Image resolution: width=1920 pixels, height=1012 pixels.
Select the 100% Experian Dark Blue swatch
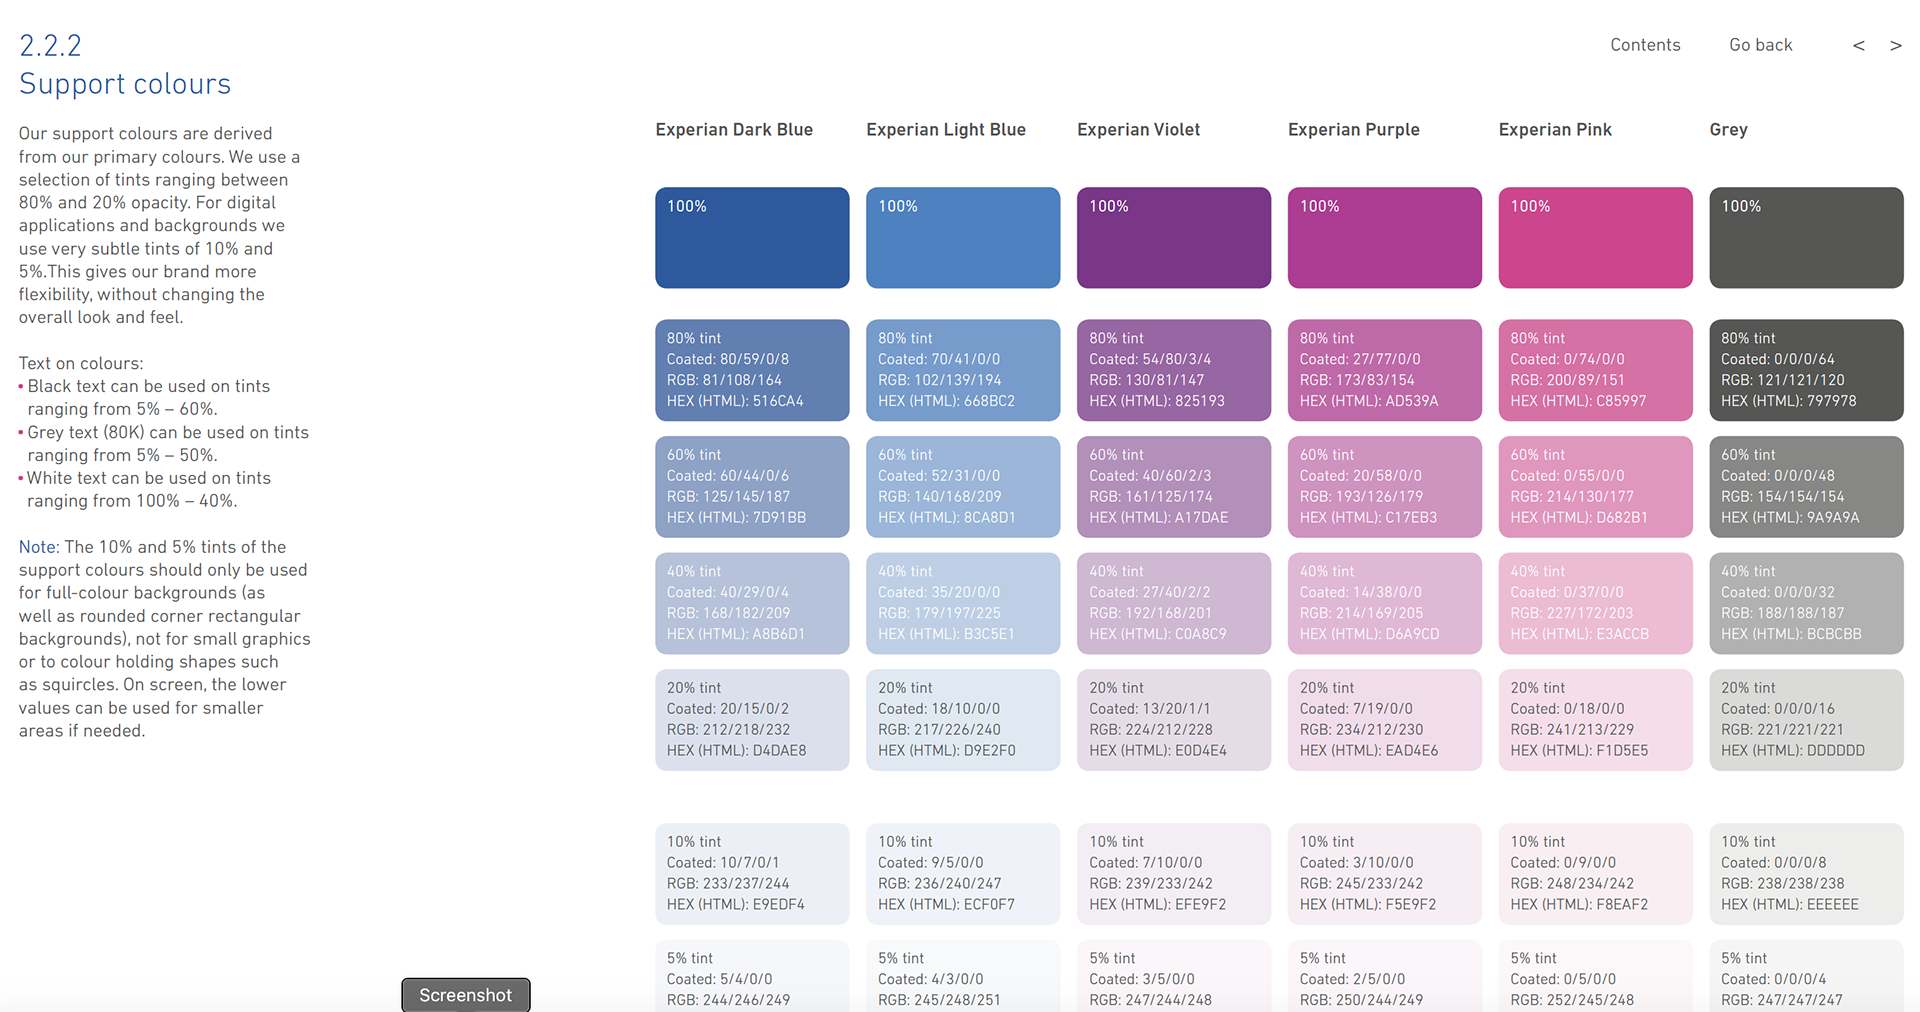(752, 238)
